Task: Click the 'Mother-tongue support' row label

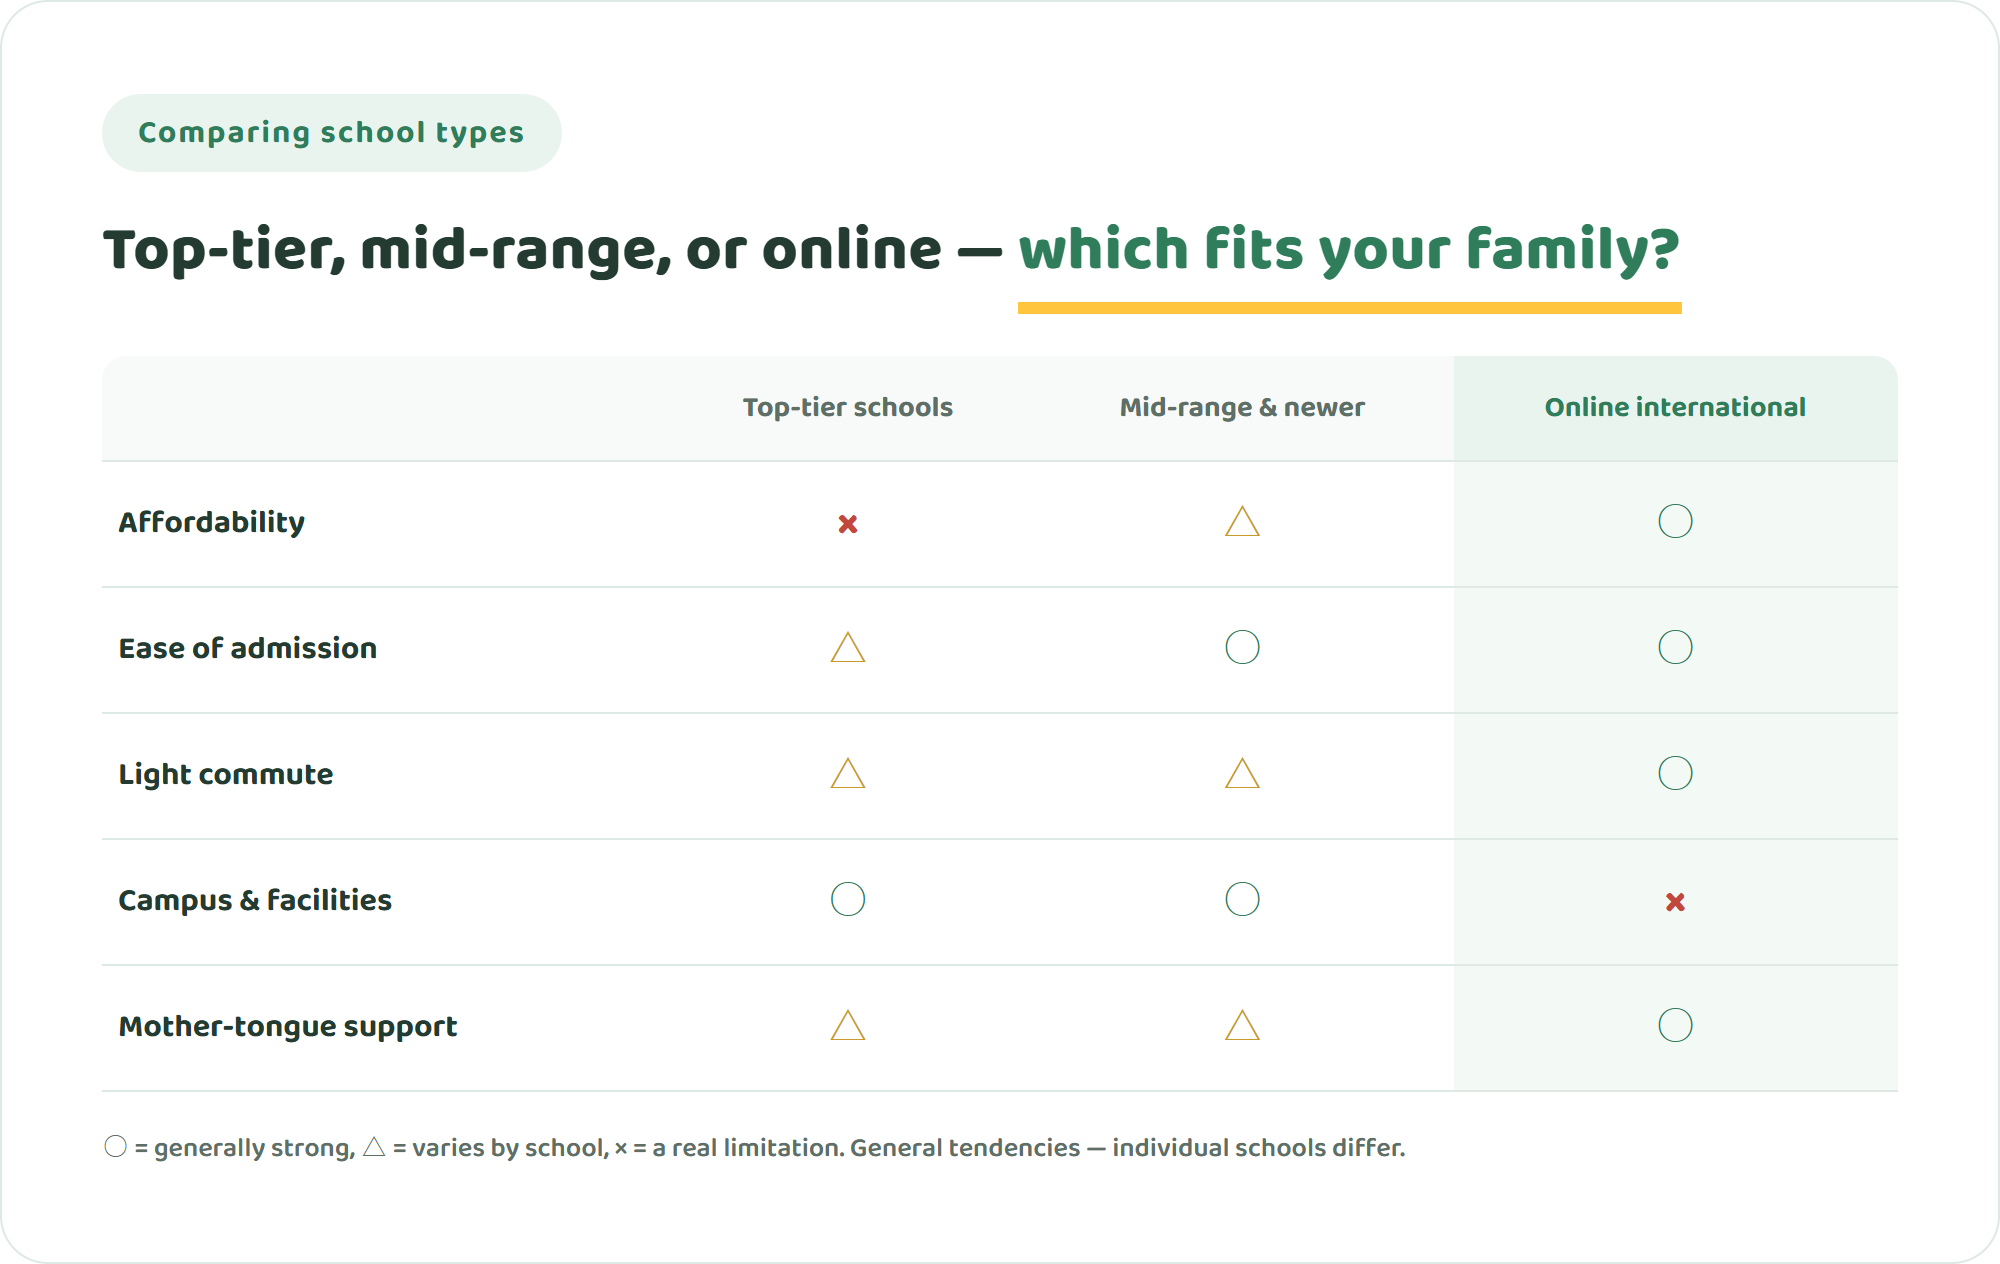Action: (x=288, y=1026)
